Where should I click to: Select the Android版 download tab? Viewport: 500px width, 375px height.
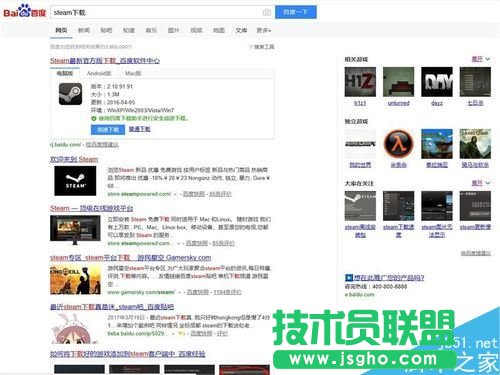[99, 73]
